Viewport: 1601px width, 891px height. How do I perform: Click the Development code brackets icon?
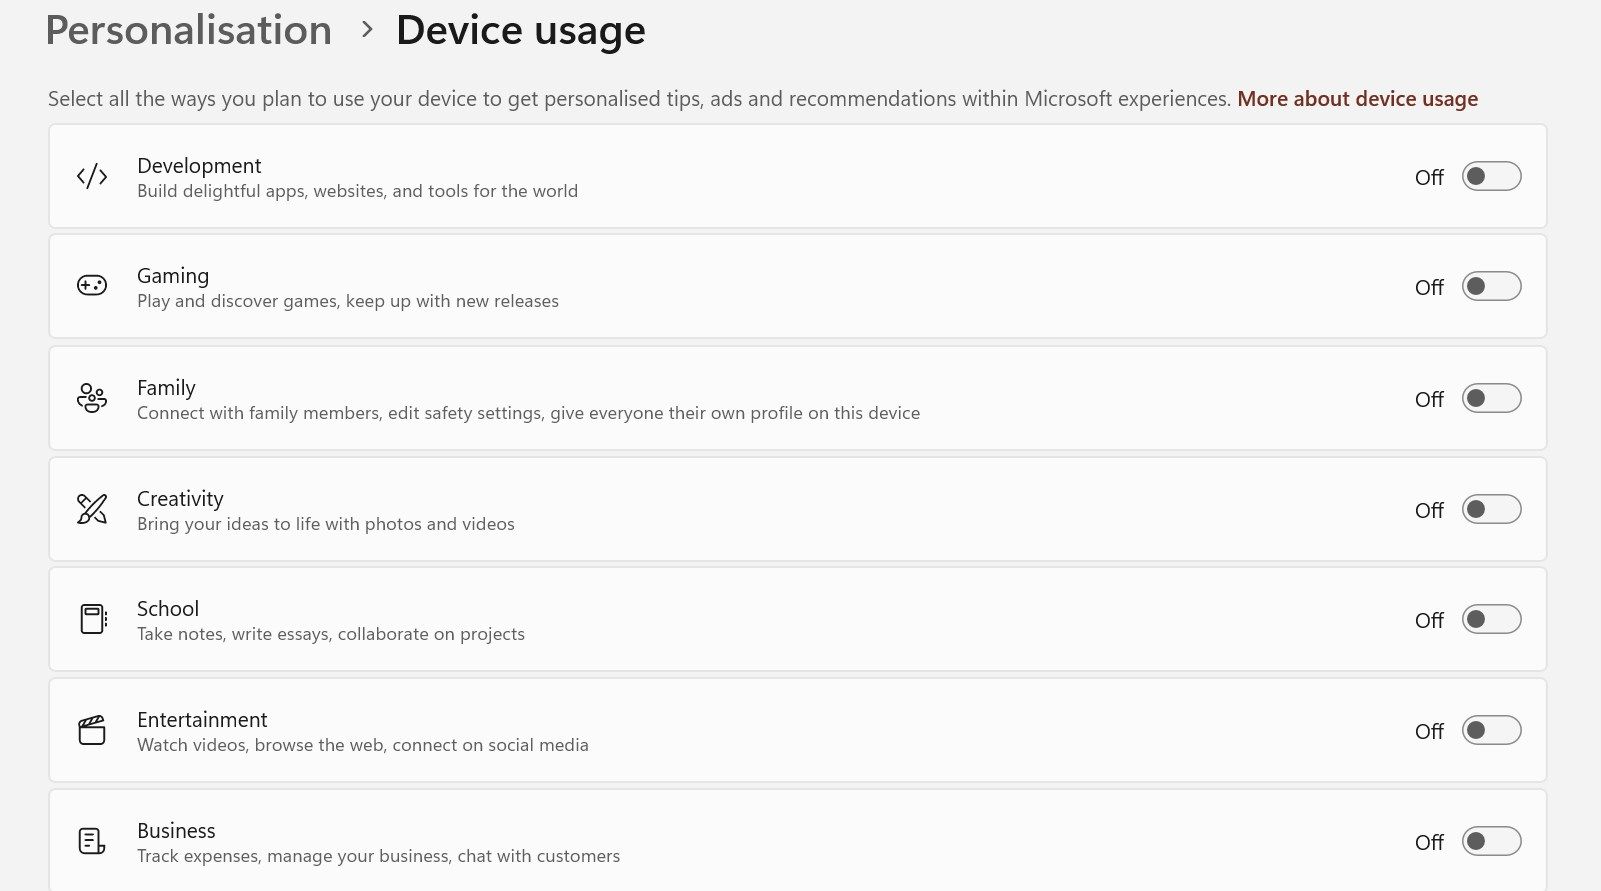click(x=92, y=177)
